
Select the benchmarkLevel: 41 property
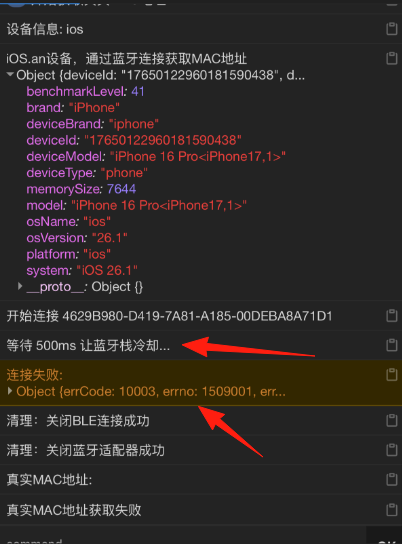pyautogui.click(x=85, y=91)
